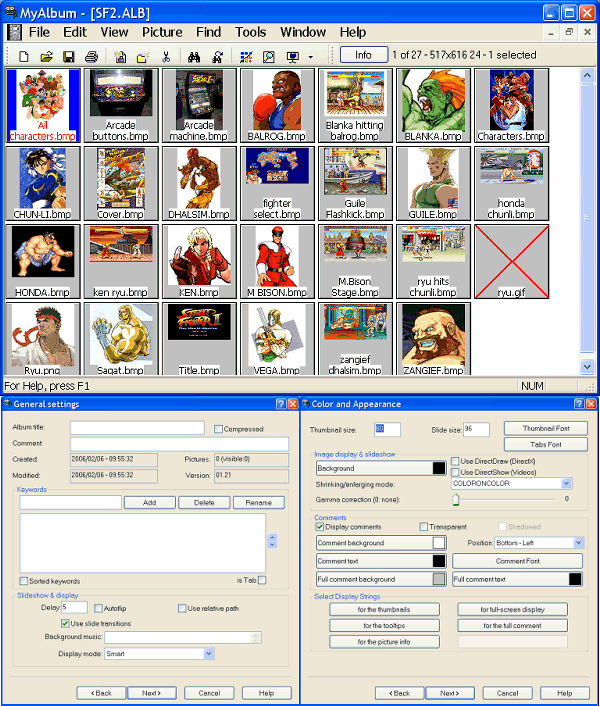Click the printer toolbar icon
Image resolution: width=600 pixels, height=706 pixels.
(91, 57)
